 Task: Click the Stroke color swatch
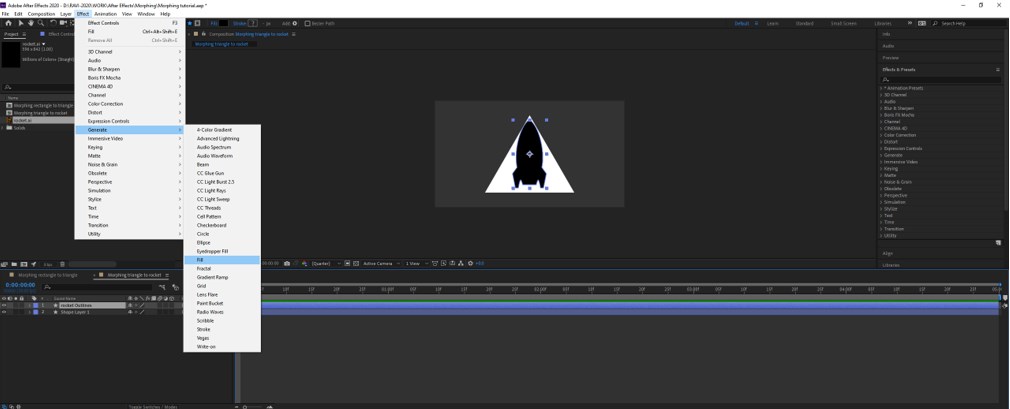(x=252, y=23)
